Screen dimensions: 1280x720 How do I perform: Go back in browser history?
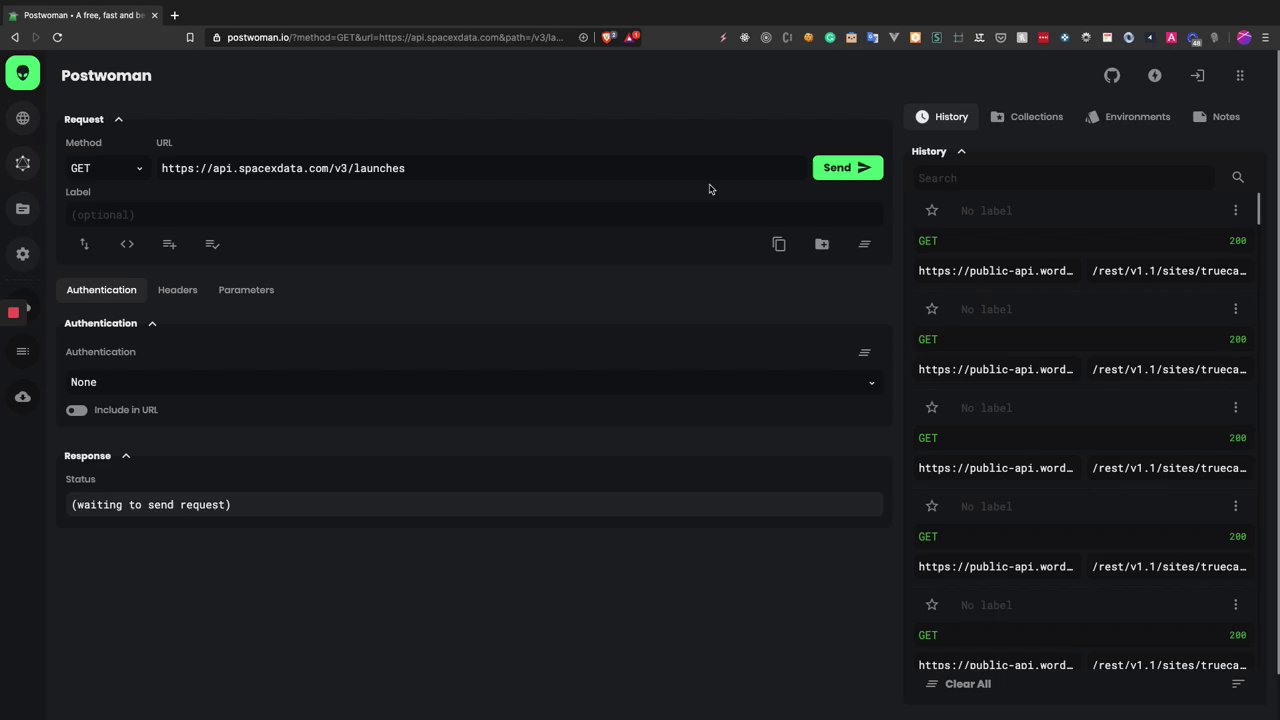(x=15, y=37)
